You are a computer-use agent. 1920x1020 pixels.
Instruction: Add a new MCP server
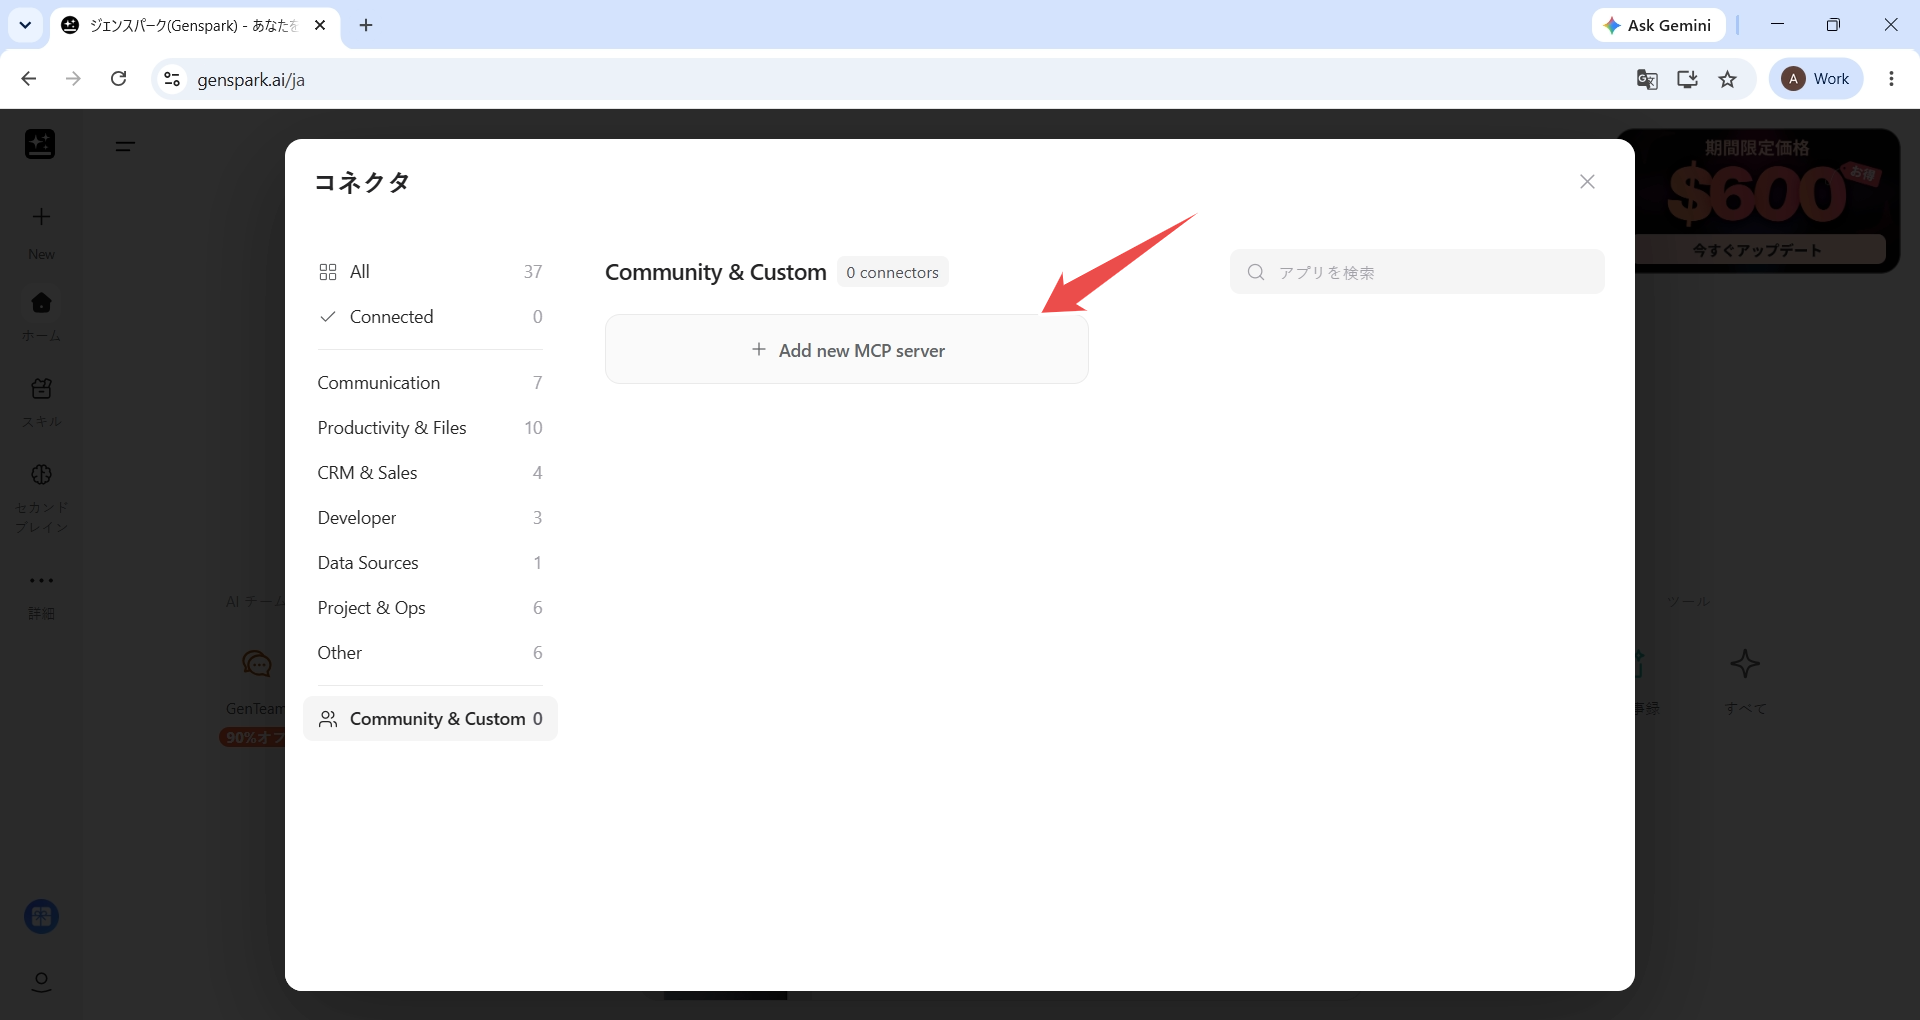coord(846,350)
